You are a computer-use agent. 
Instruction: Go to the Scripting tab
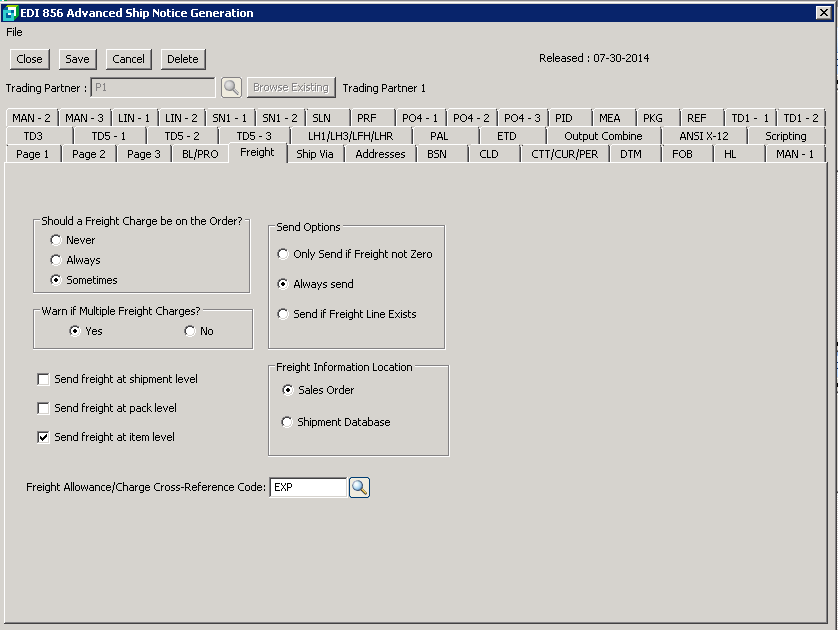(785, 136)
